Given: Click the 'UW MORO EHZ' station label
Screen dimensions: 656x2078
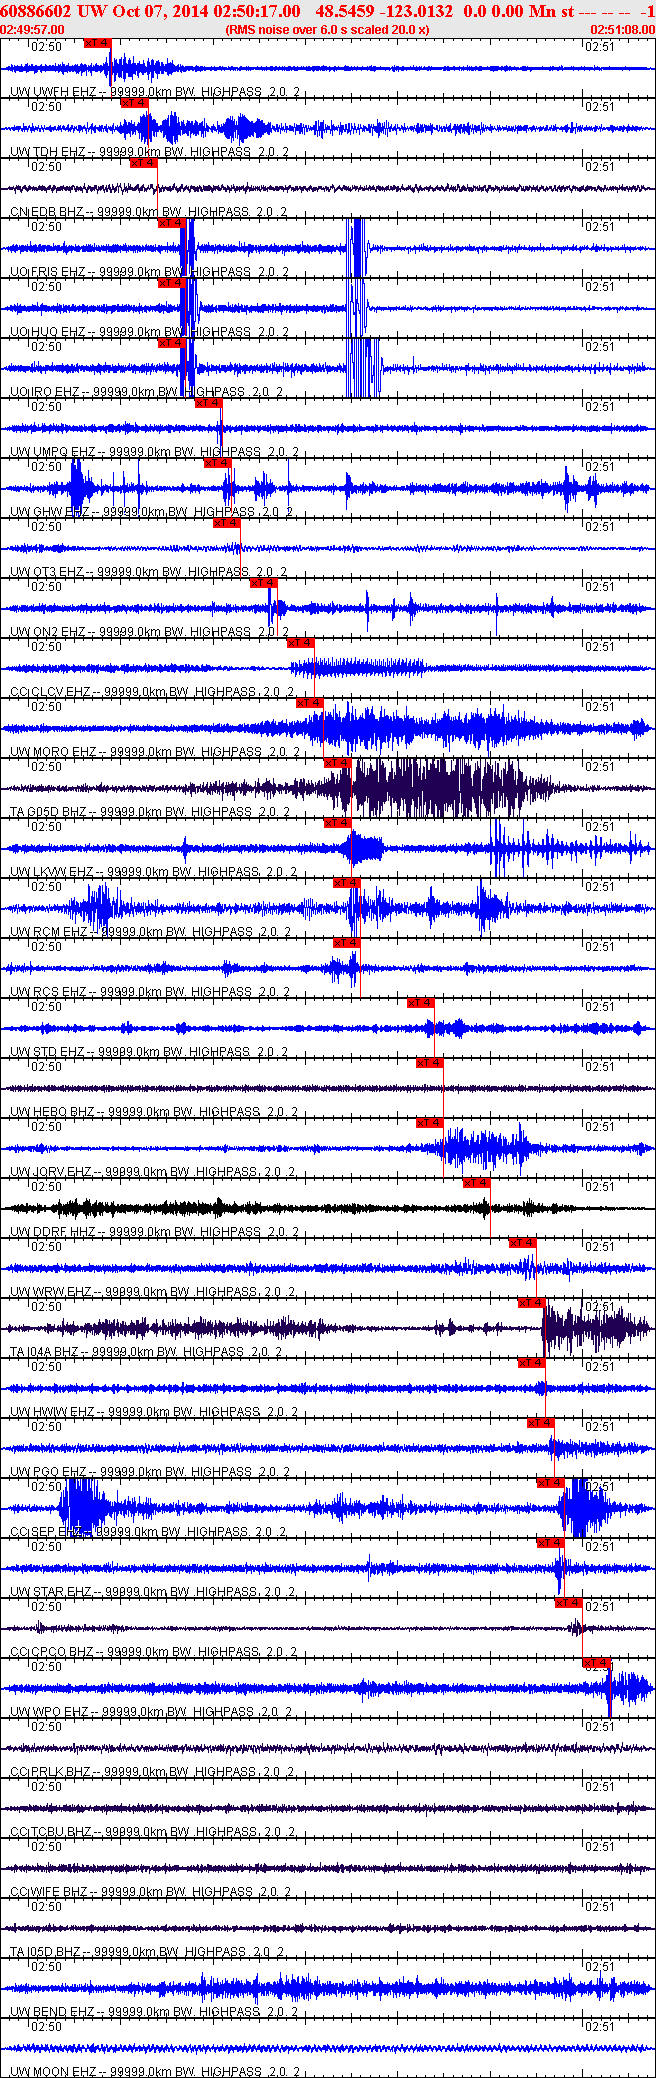Looking at the screenshot, I should [x=53, y=752].
